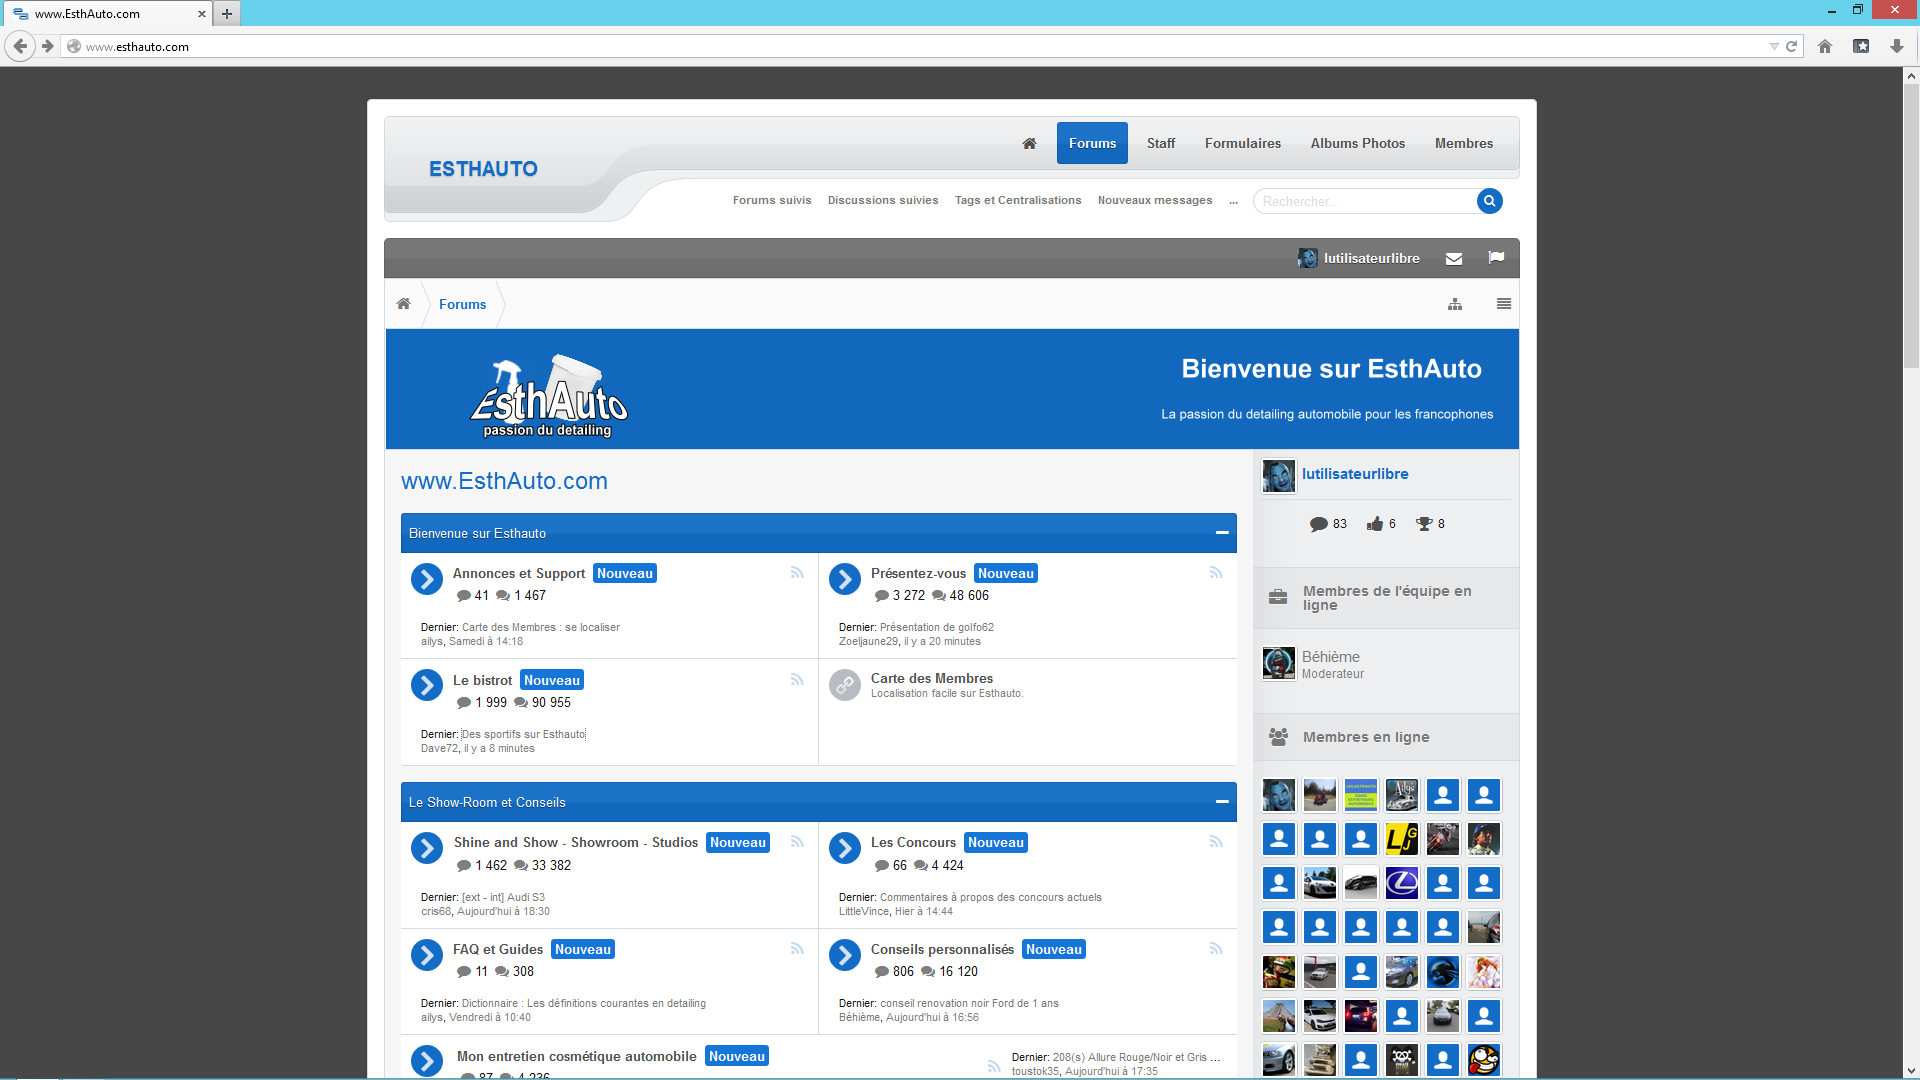Open the browser downloads arrow

point(1897,46)
